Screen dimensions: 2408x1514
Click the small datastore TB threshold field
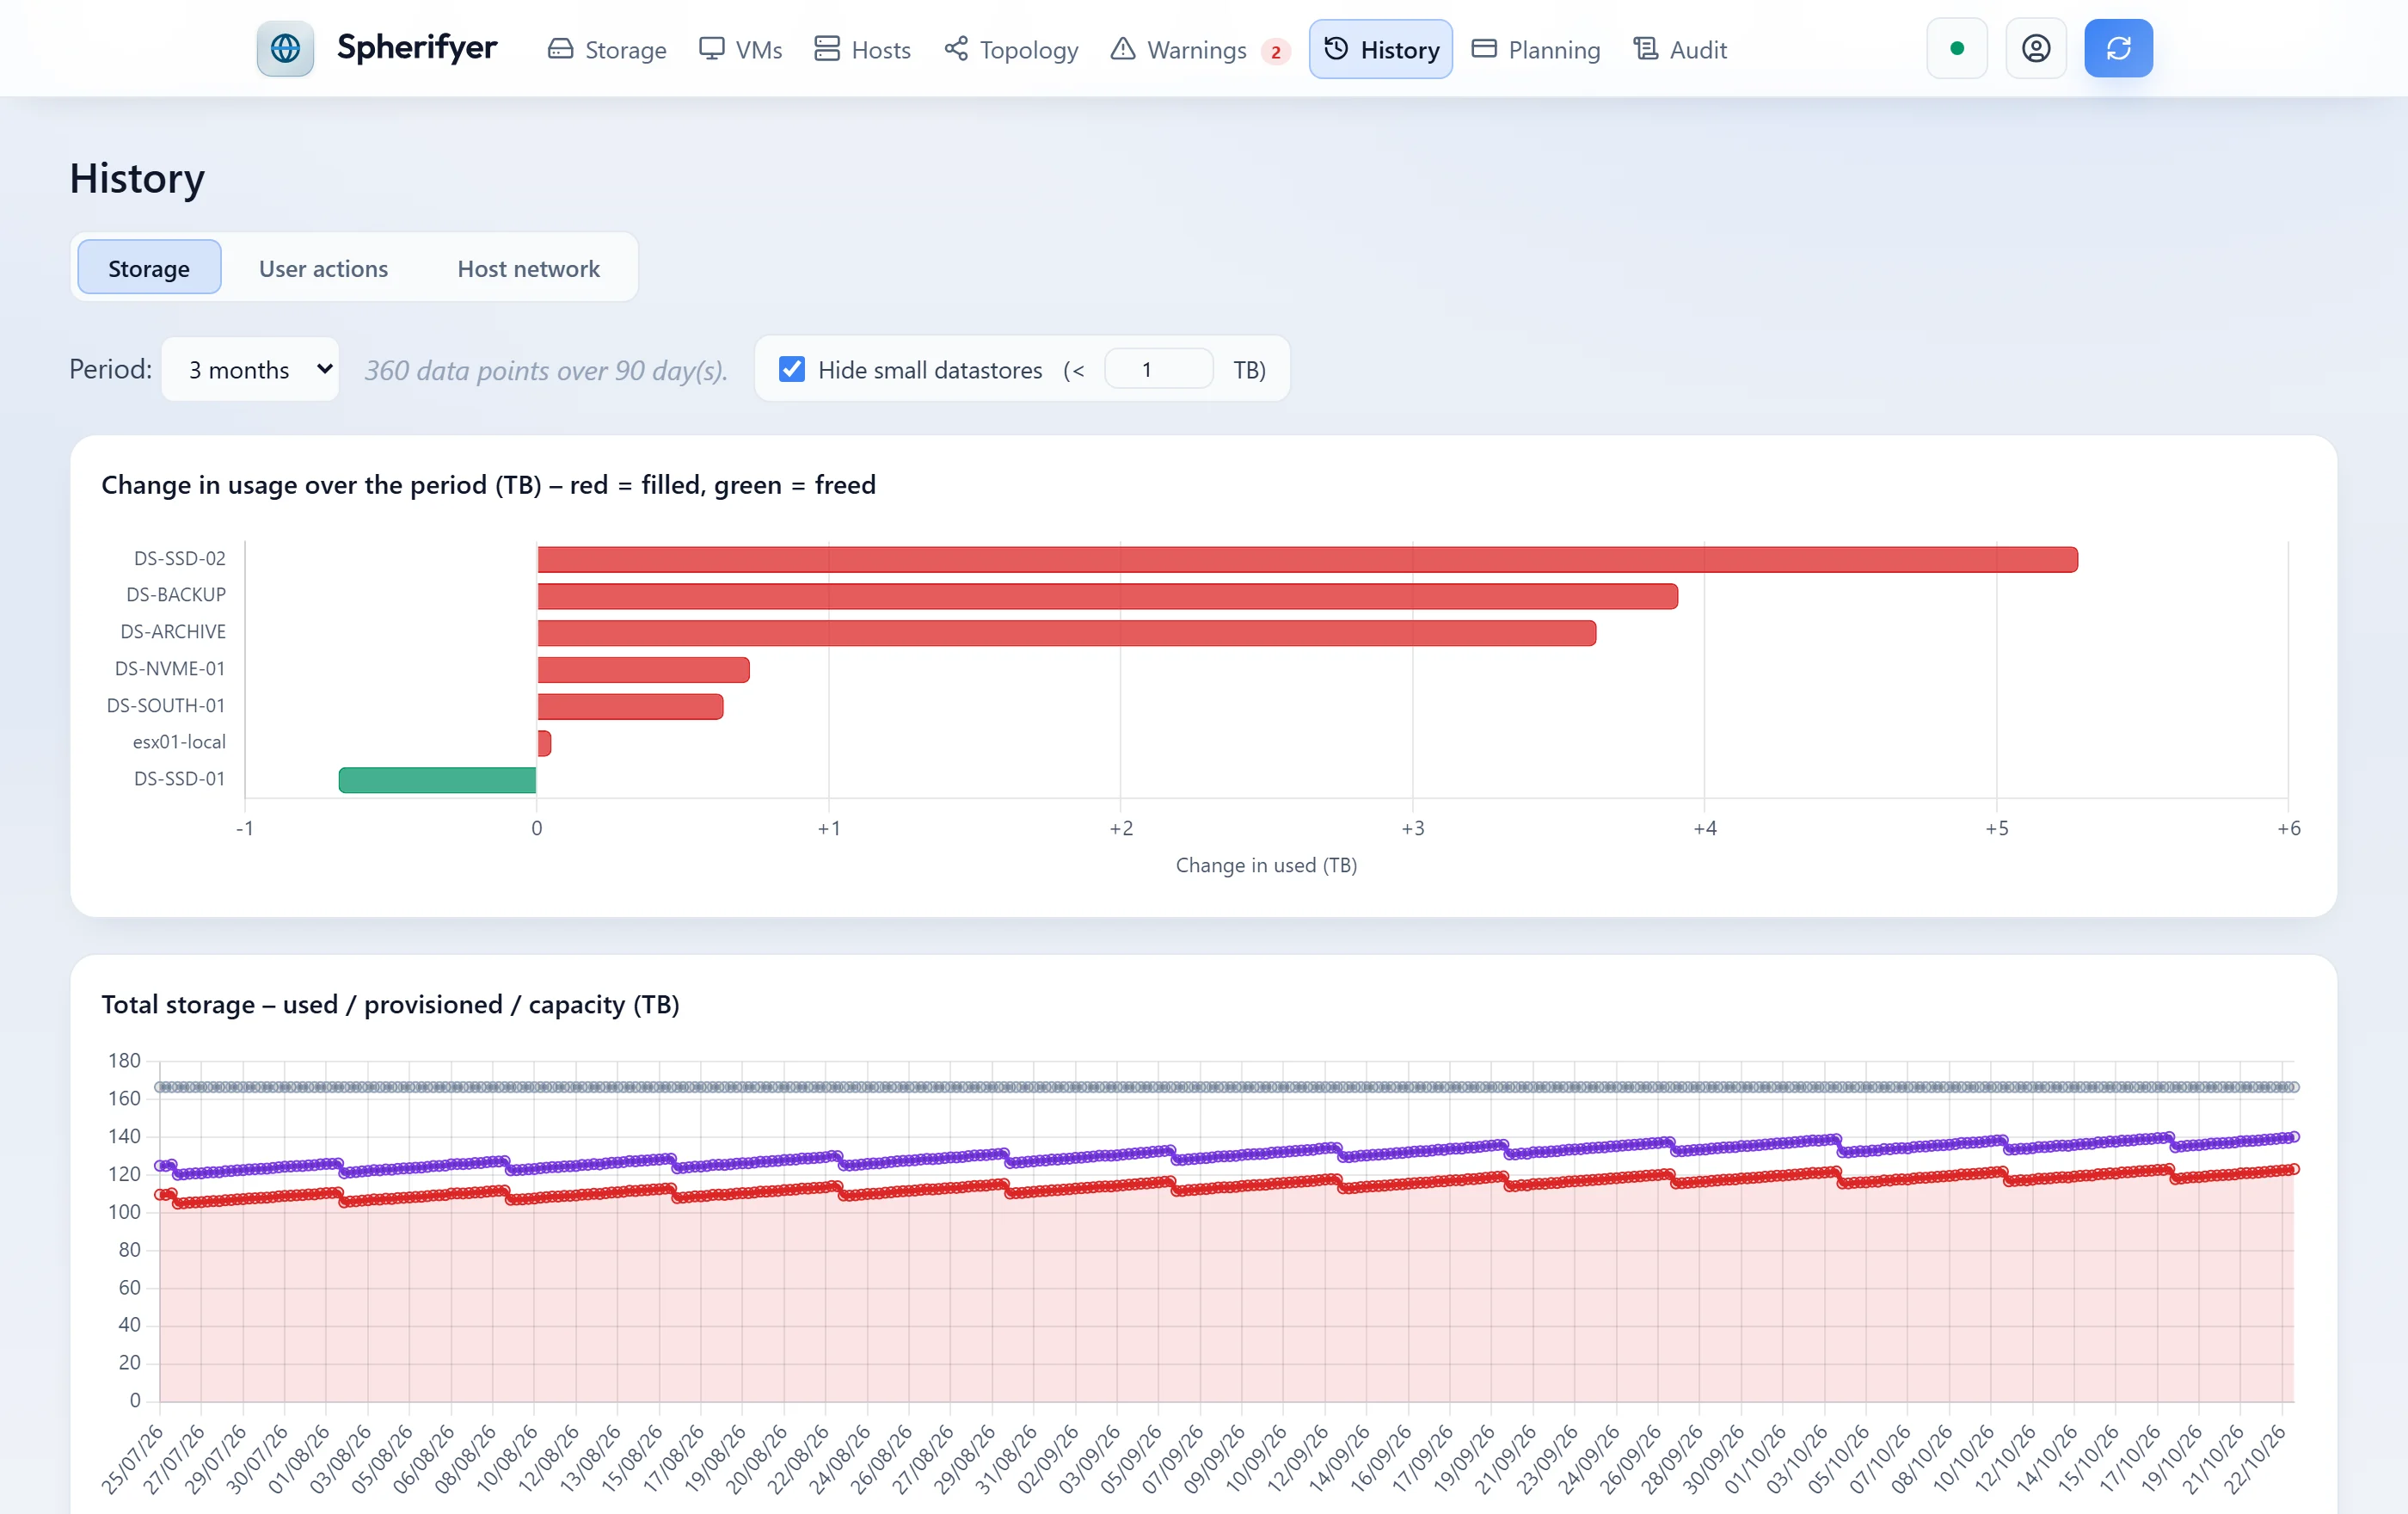click(x=1158, y=370)
